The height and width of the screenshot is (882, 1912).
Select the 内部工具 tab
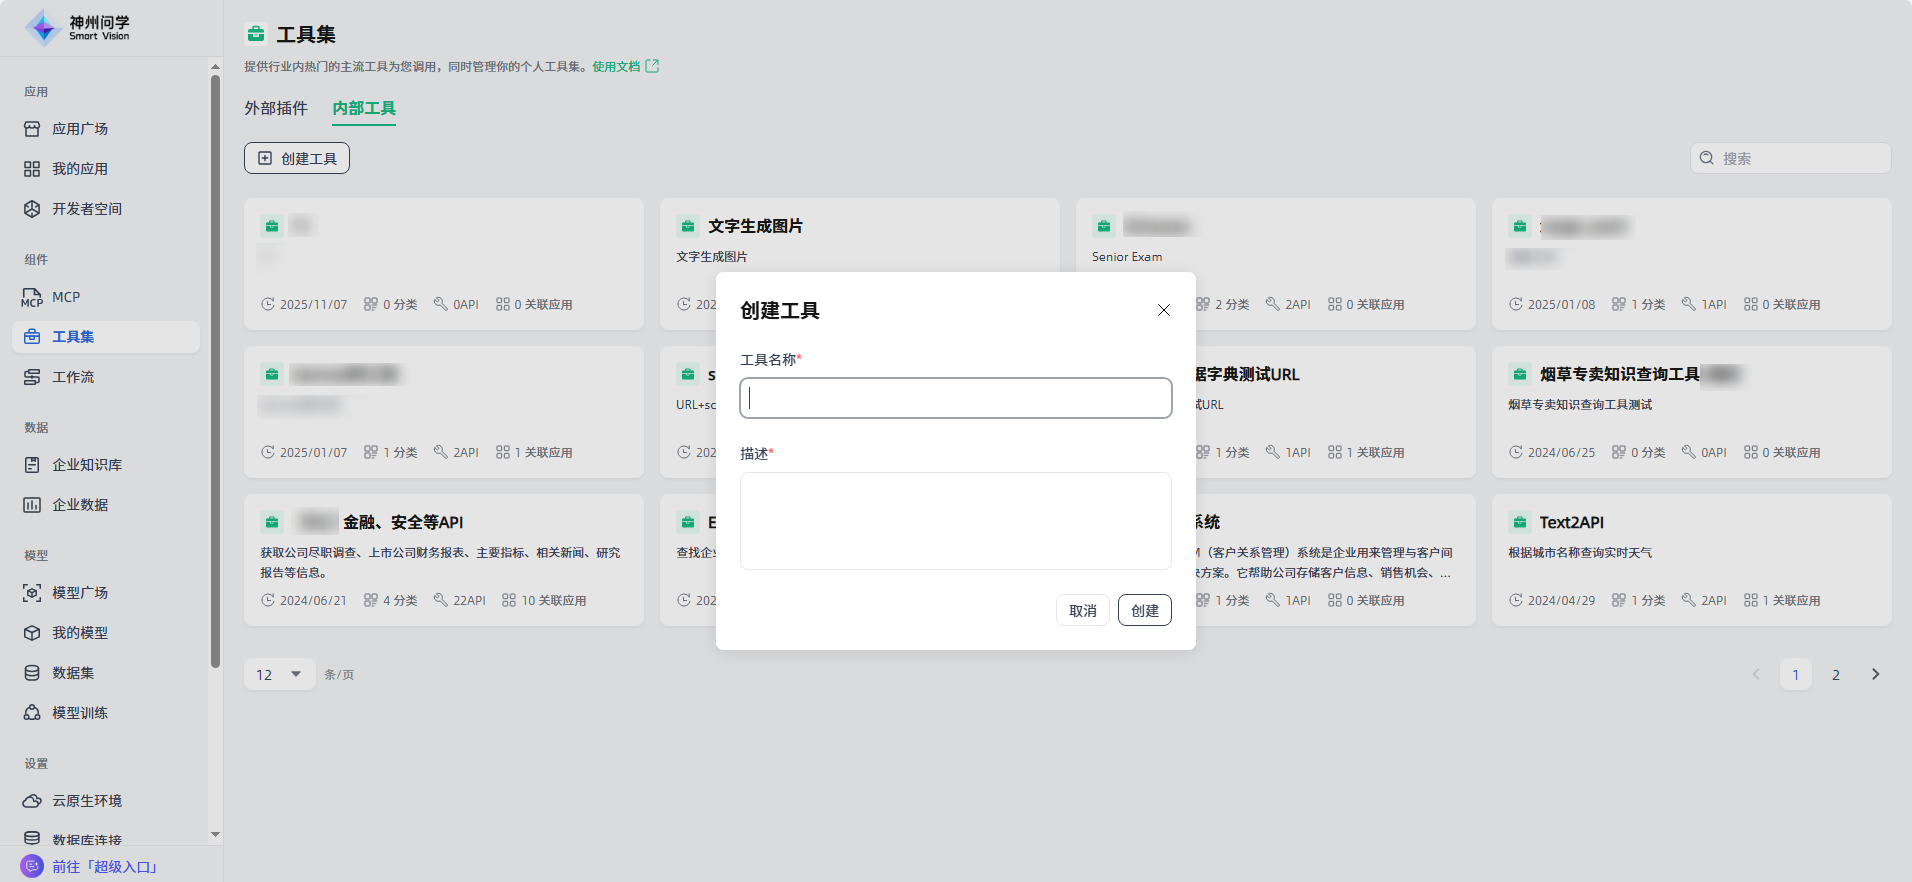(x=364, y=108)
